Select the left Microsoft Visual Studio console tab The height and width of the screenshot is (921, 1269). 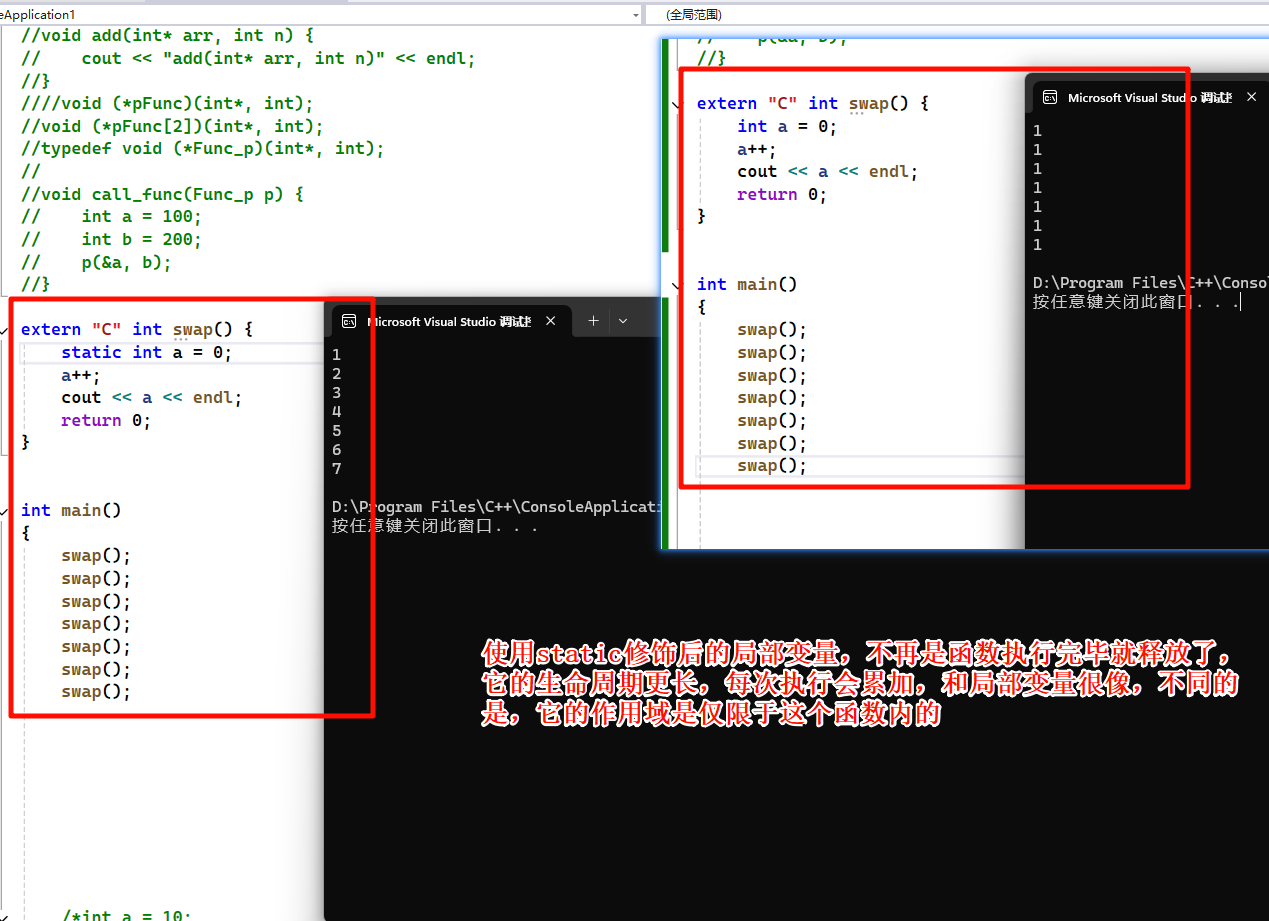tap(448, 321)
